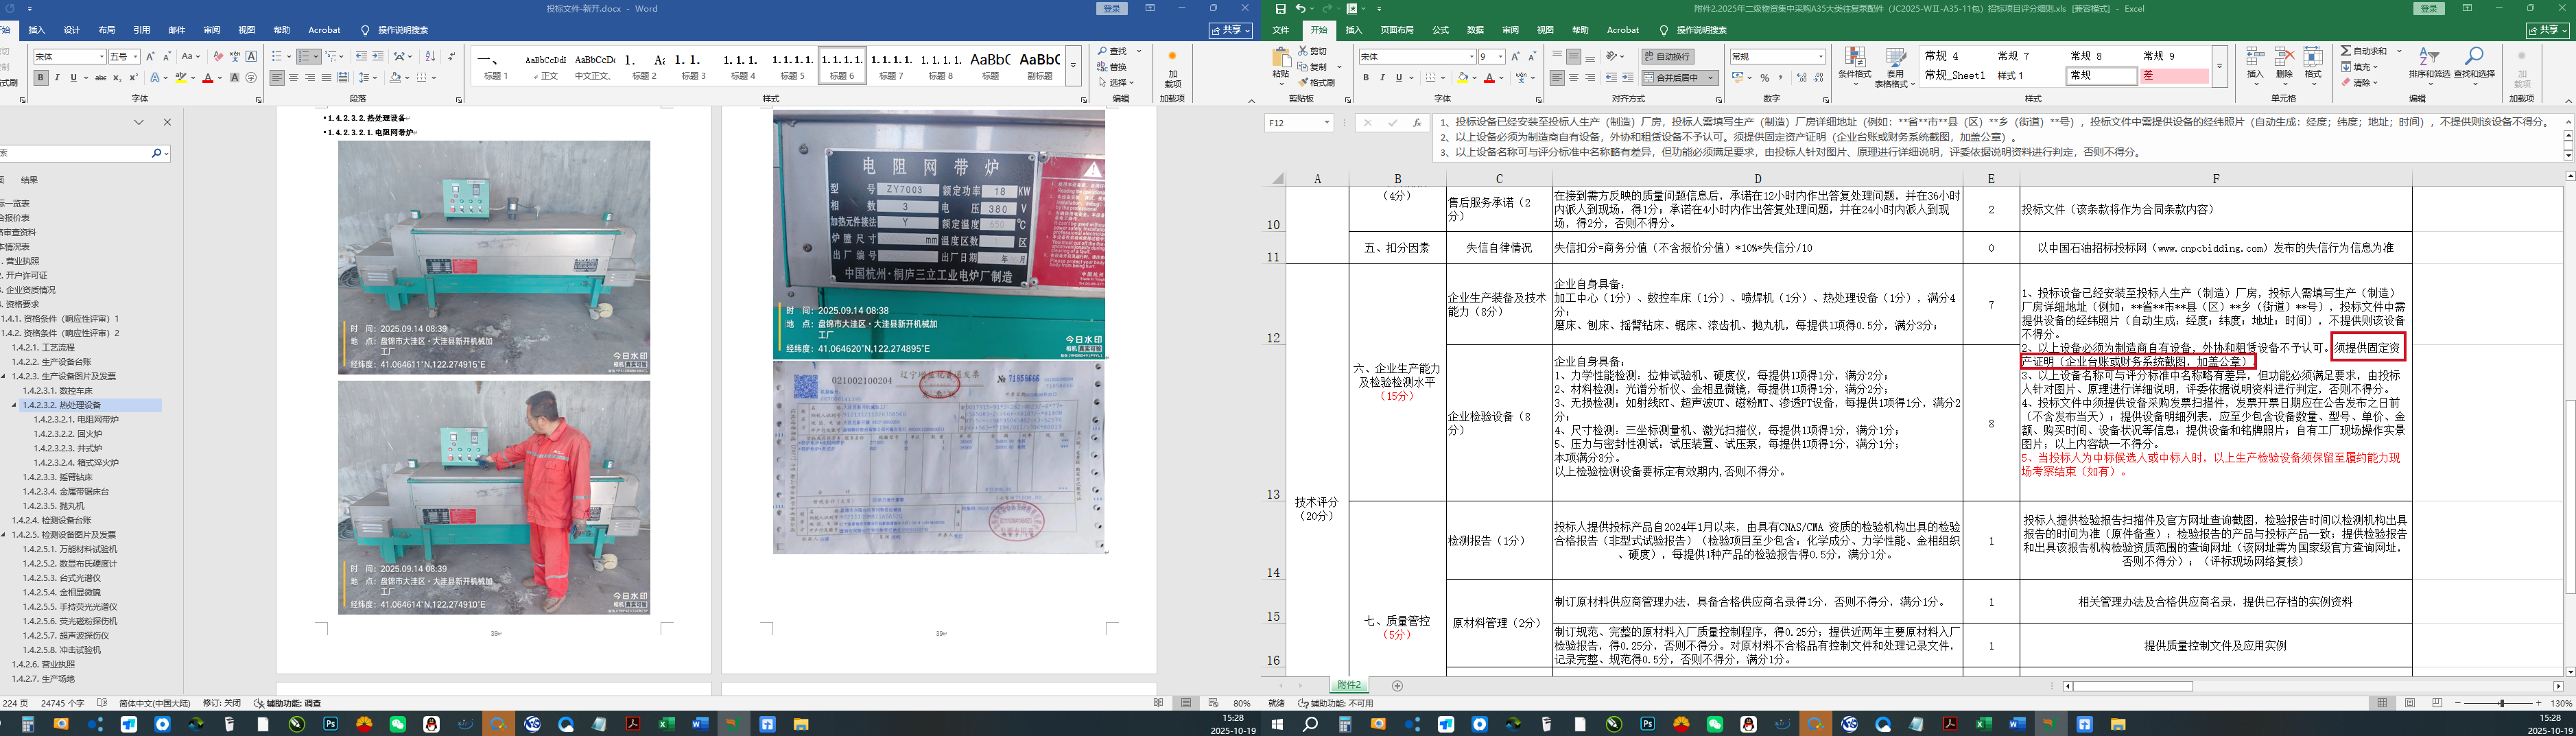Toggle bold in Excel font group
The image size is (2576, 736).
1366,78
